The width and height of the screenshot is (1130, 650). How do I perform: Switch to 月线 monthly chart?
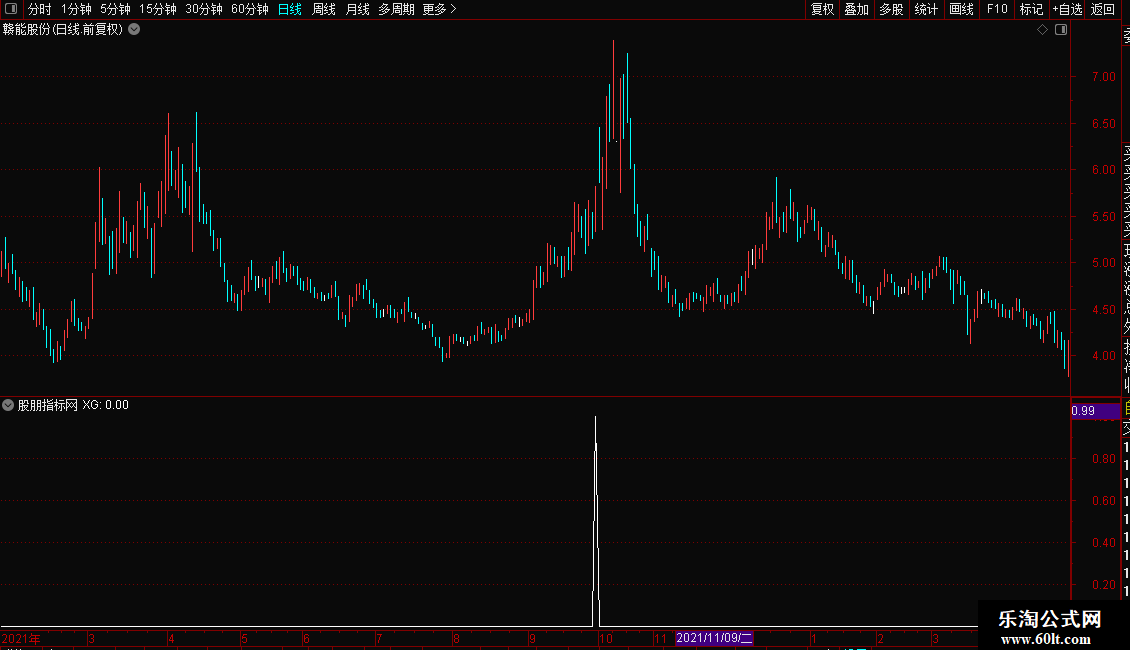tap(357, 9)
